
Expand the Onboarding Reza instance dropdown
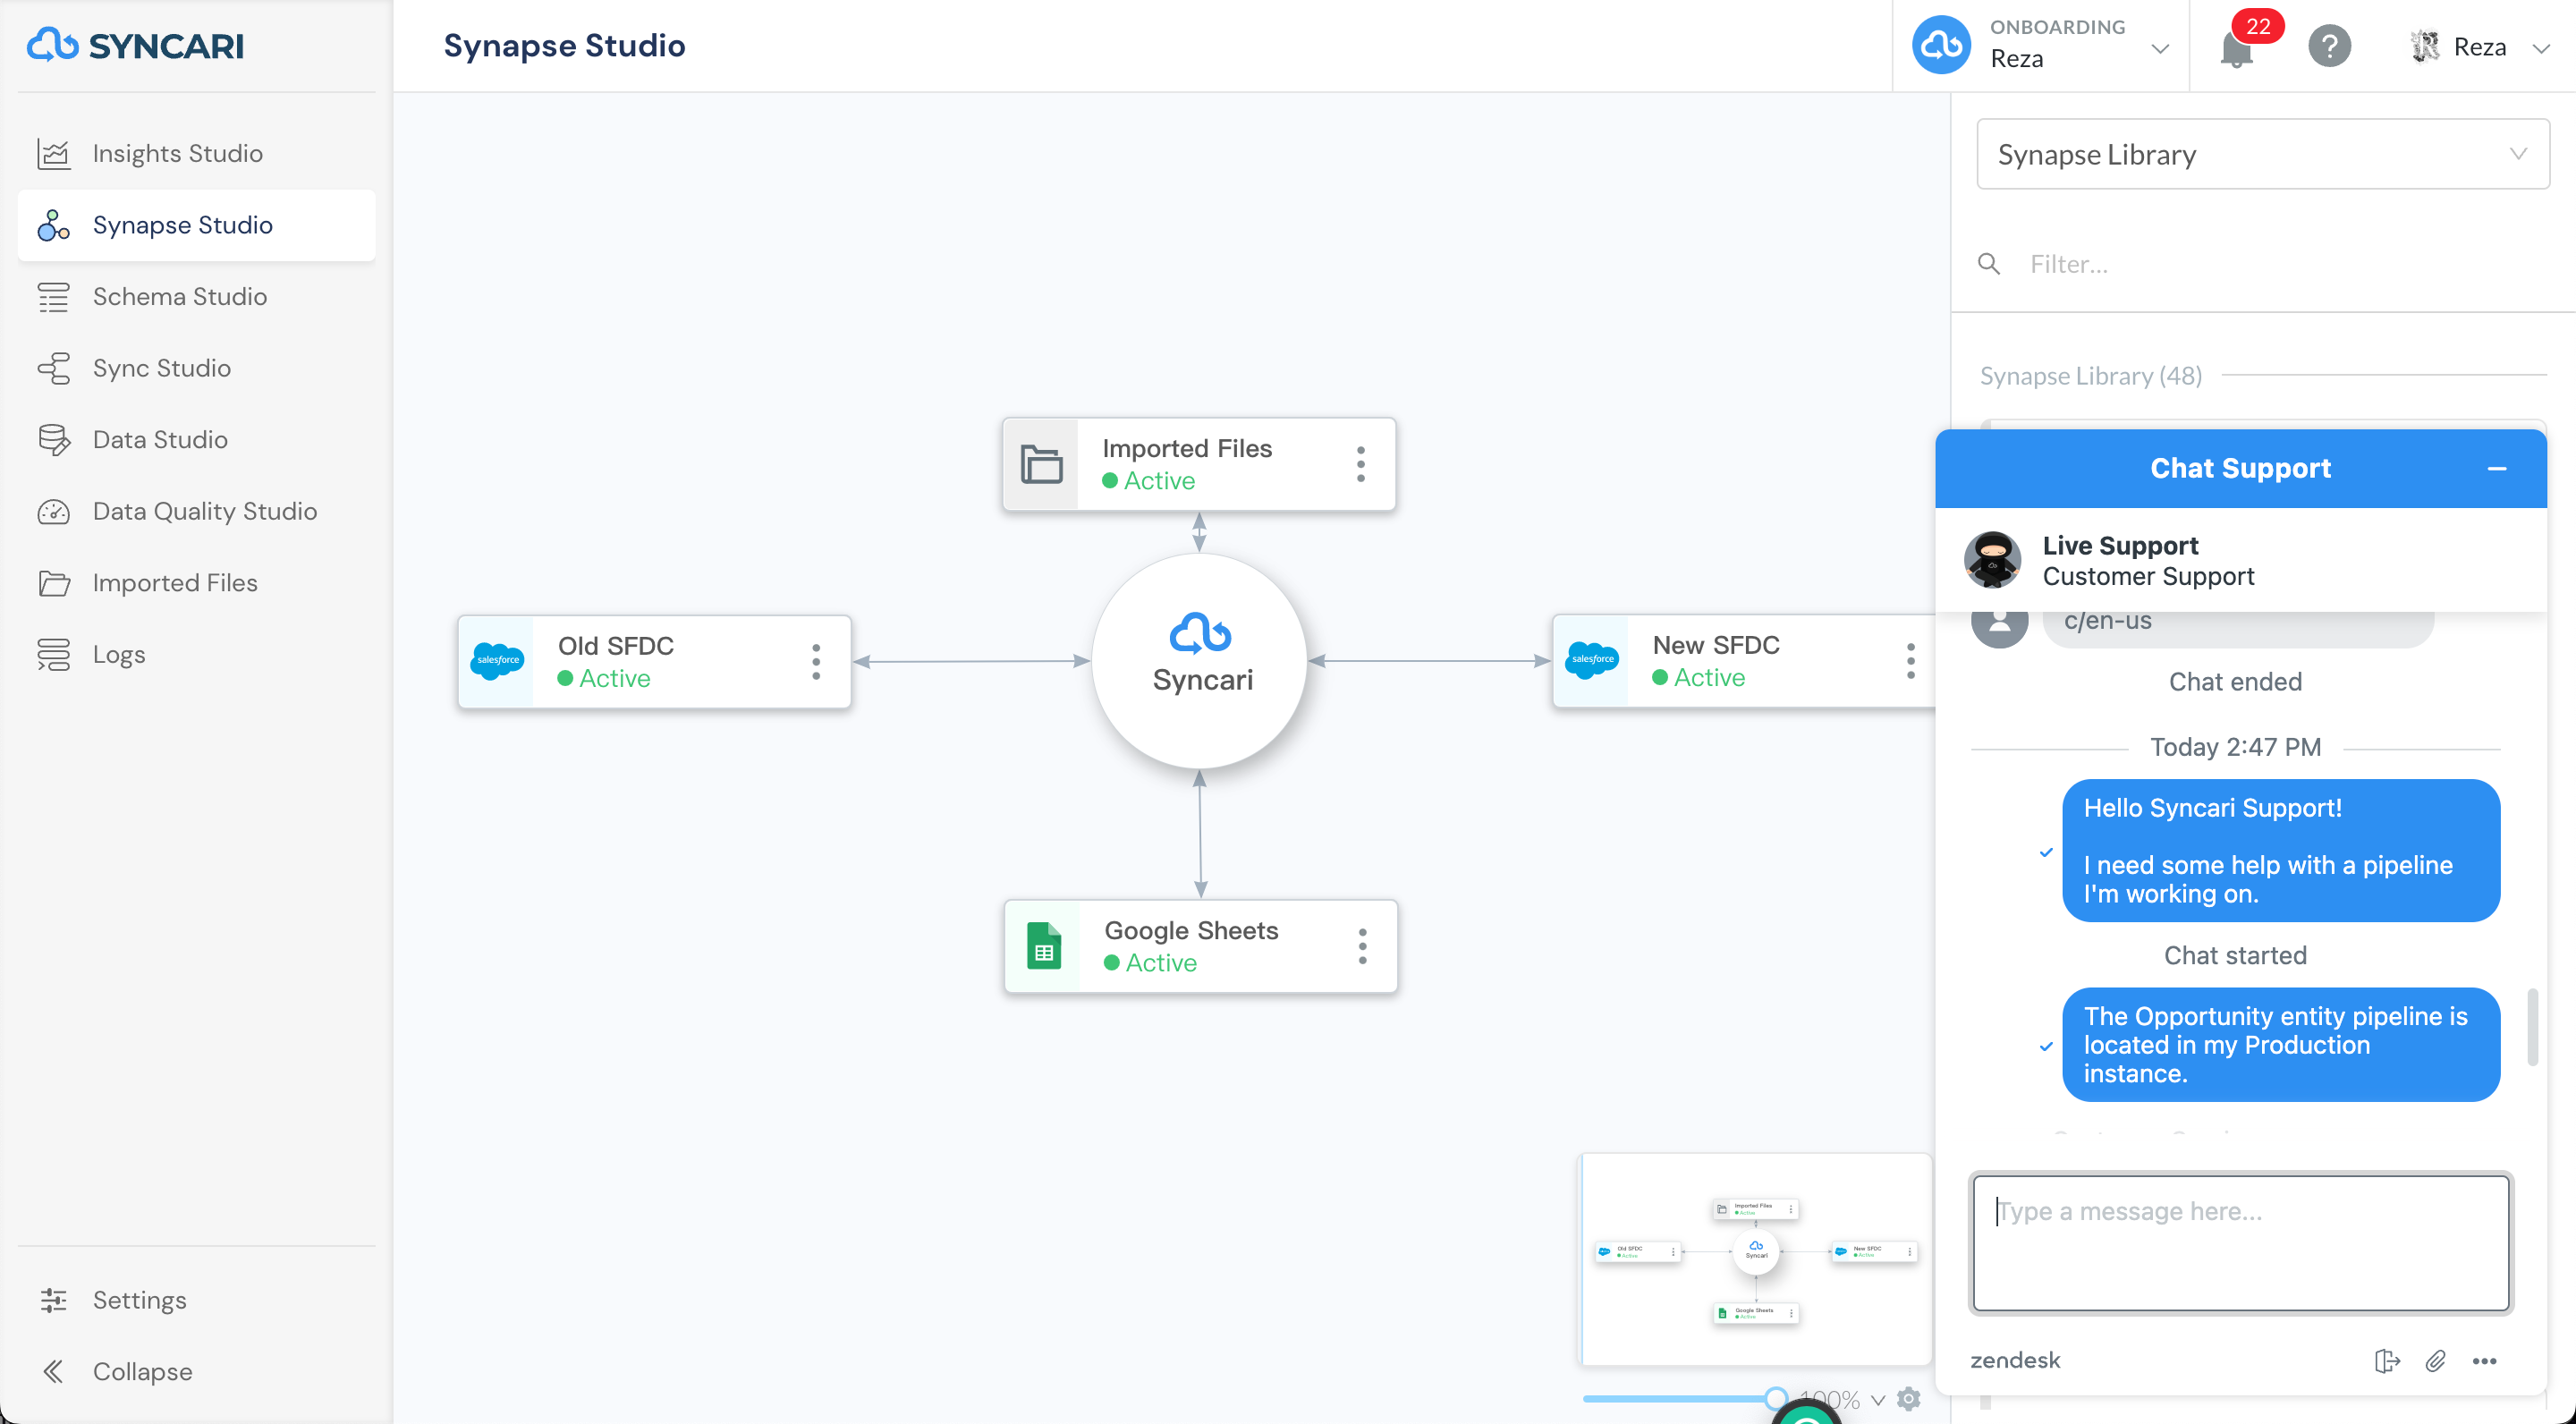2159,48
